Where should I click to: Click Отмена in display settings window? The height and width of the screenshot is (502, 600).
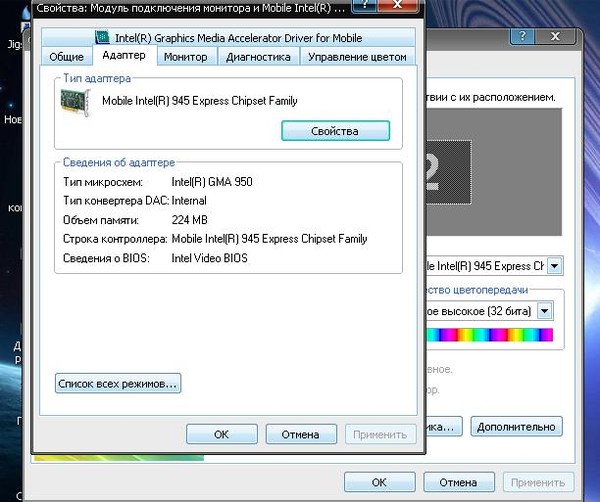pyautogui.click(x=458, y=482)
